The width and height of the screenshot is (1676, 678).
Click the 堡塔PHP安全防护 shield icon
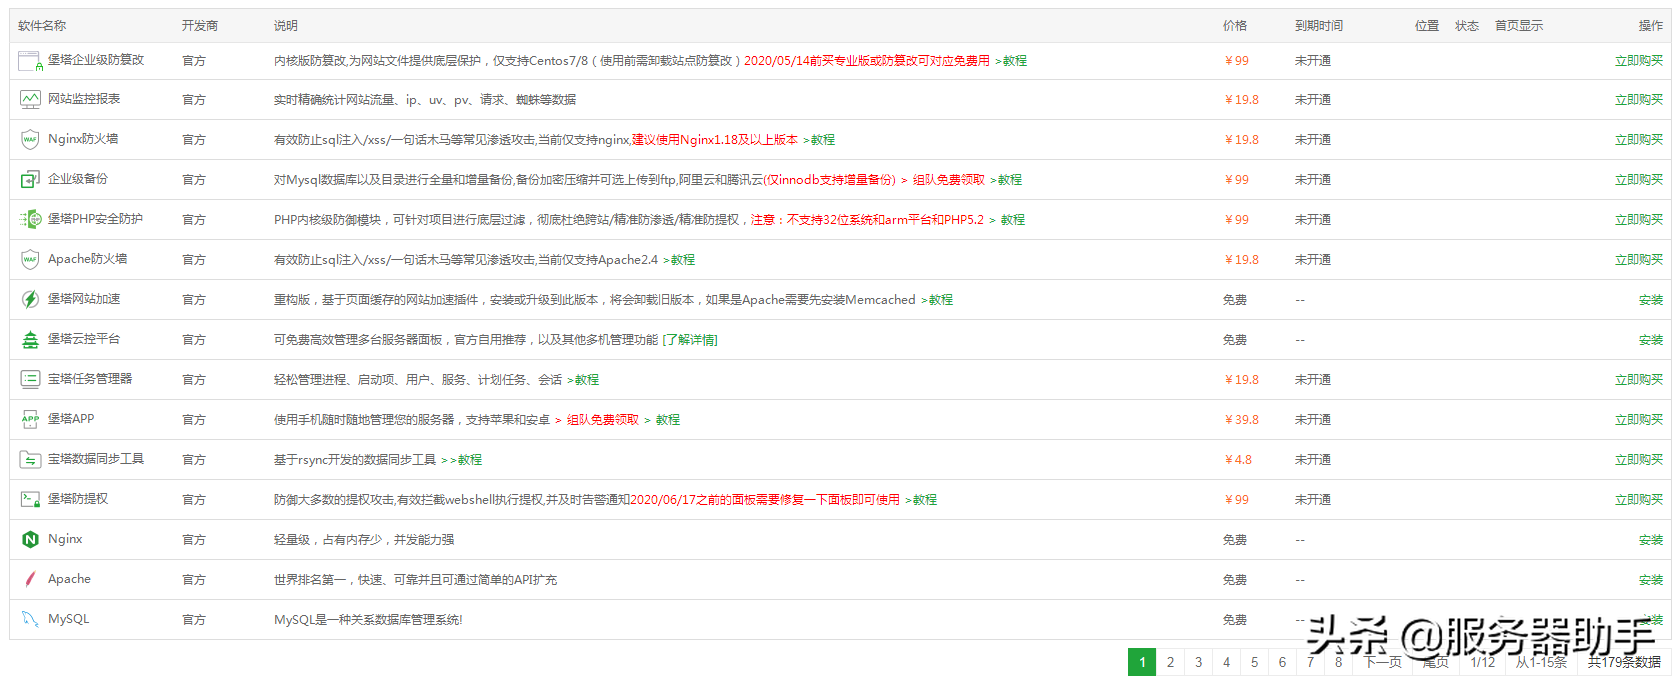(31, 219)
